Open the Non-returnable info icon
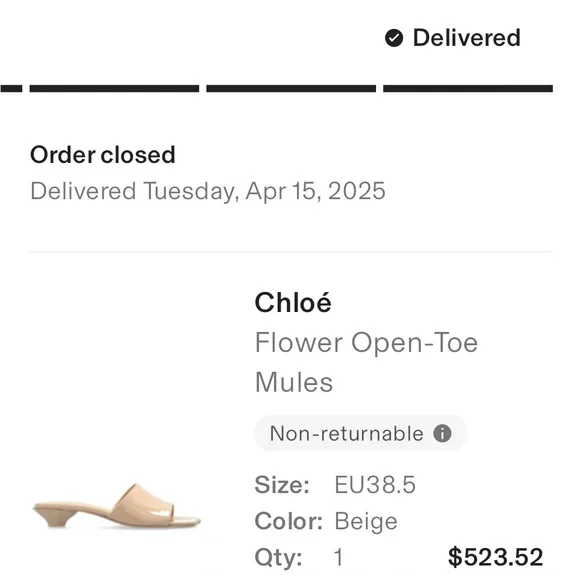The height and width of the screenshot is (580, 580). [x=442, y=433]
